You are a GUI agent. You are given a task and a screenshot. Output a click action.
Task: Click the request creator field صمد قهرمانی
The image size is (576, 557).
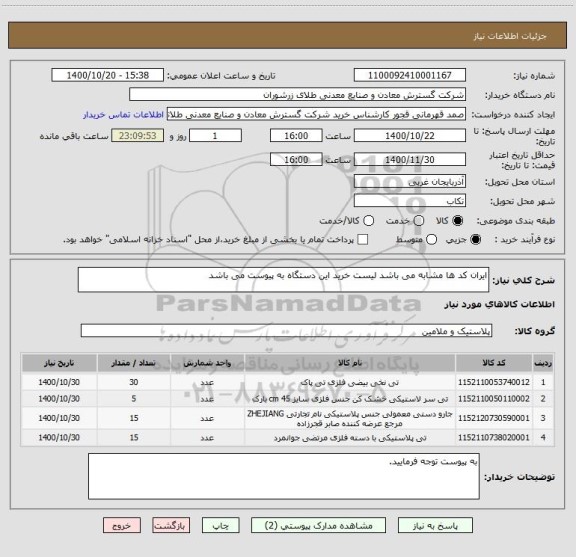coord(316,115)
